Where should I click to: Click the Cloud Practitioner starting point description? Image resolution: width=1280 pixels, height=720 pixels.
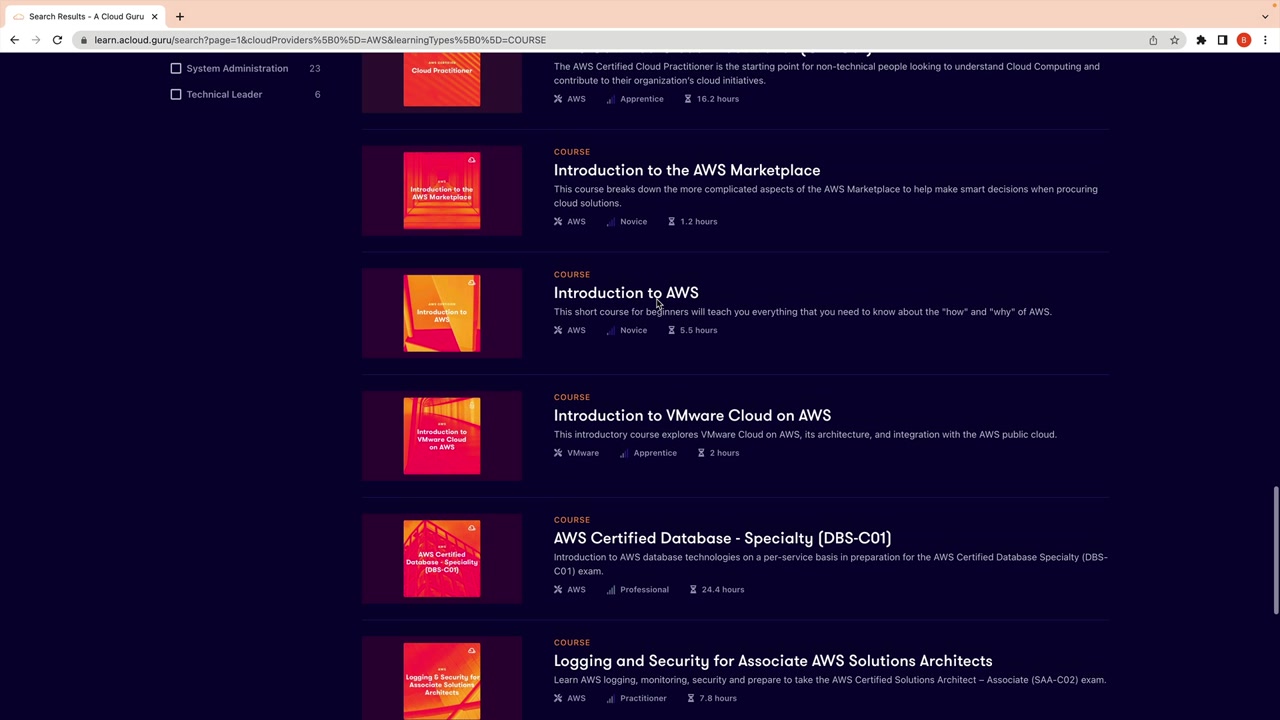tap(827, 73)
